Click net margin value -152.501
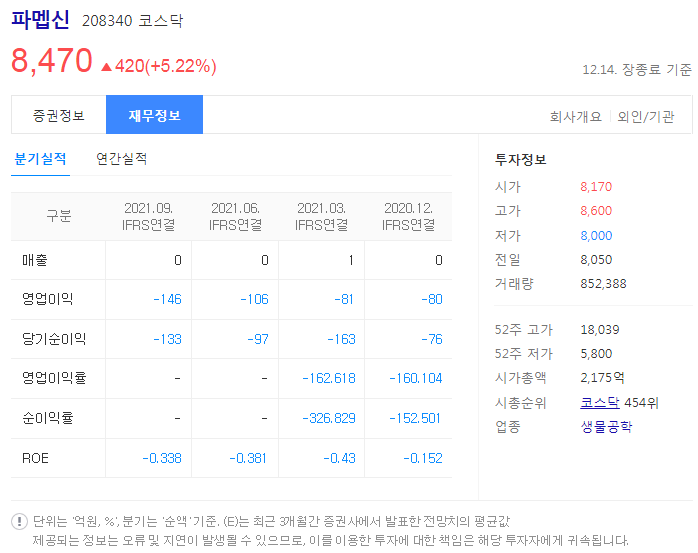Image resolution: width=698 pixels, height=553 pixels. click(x=415, y=418)
